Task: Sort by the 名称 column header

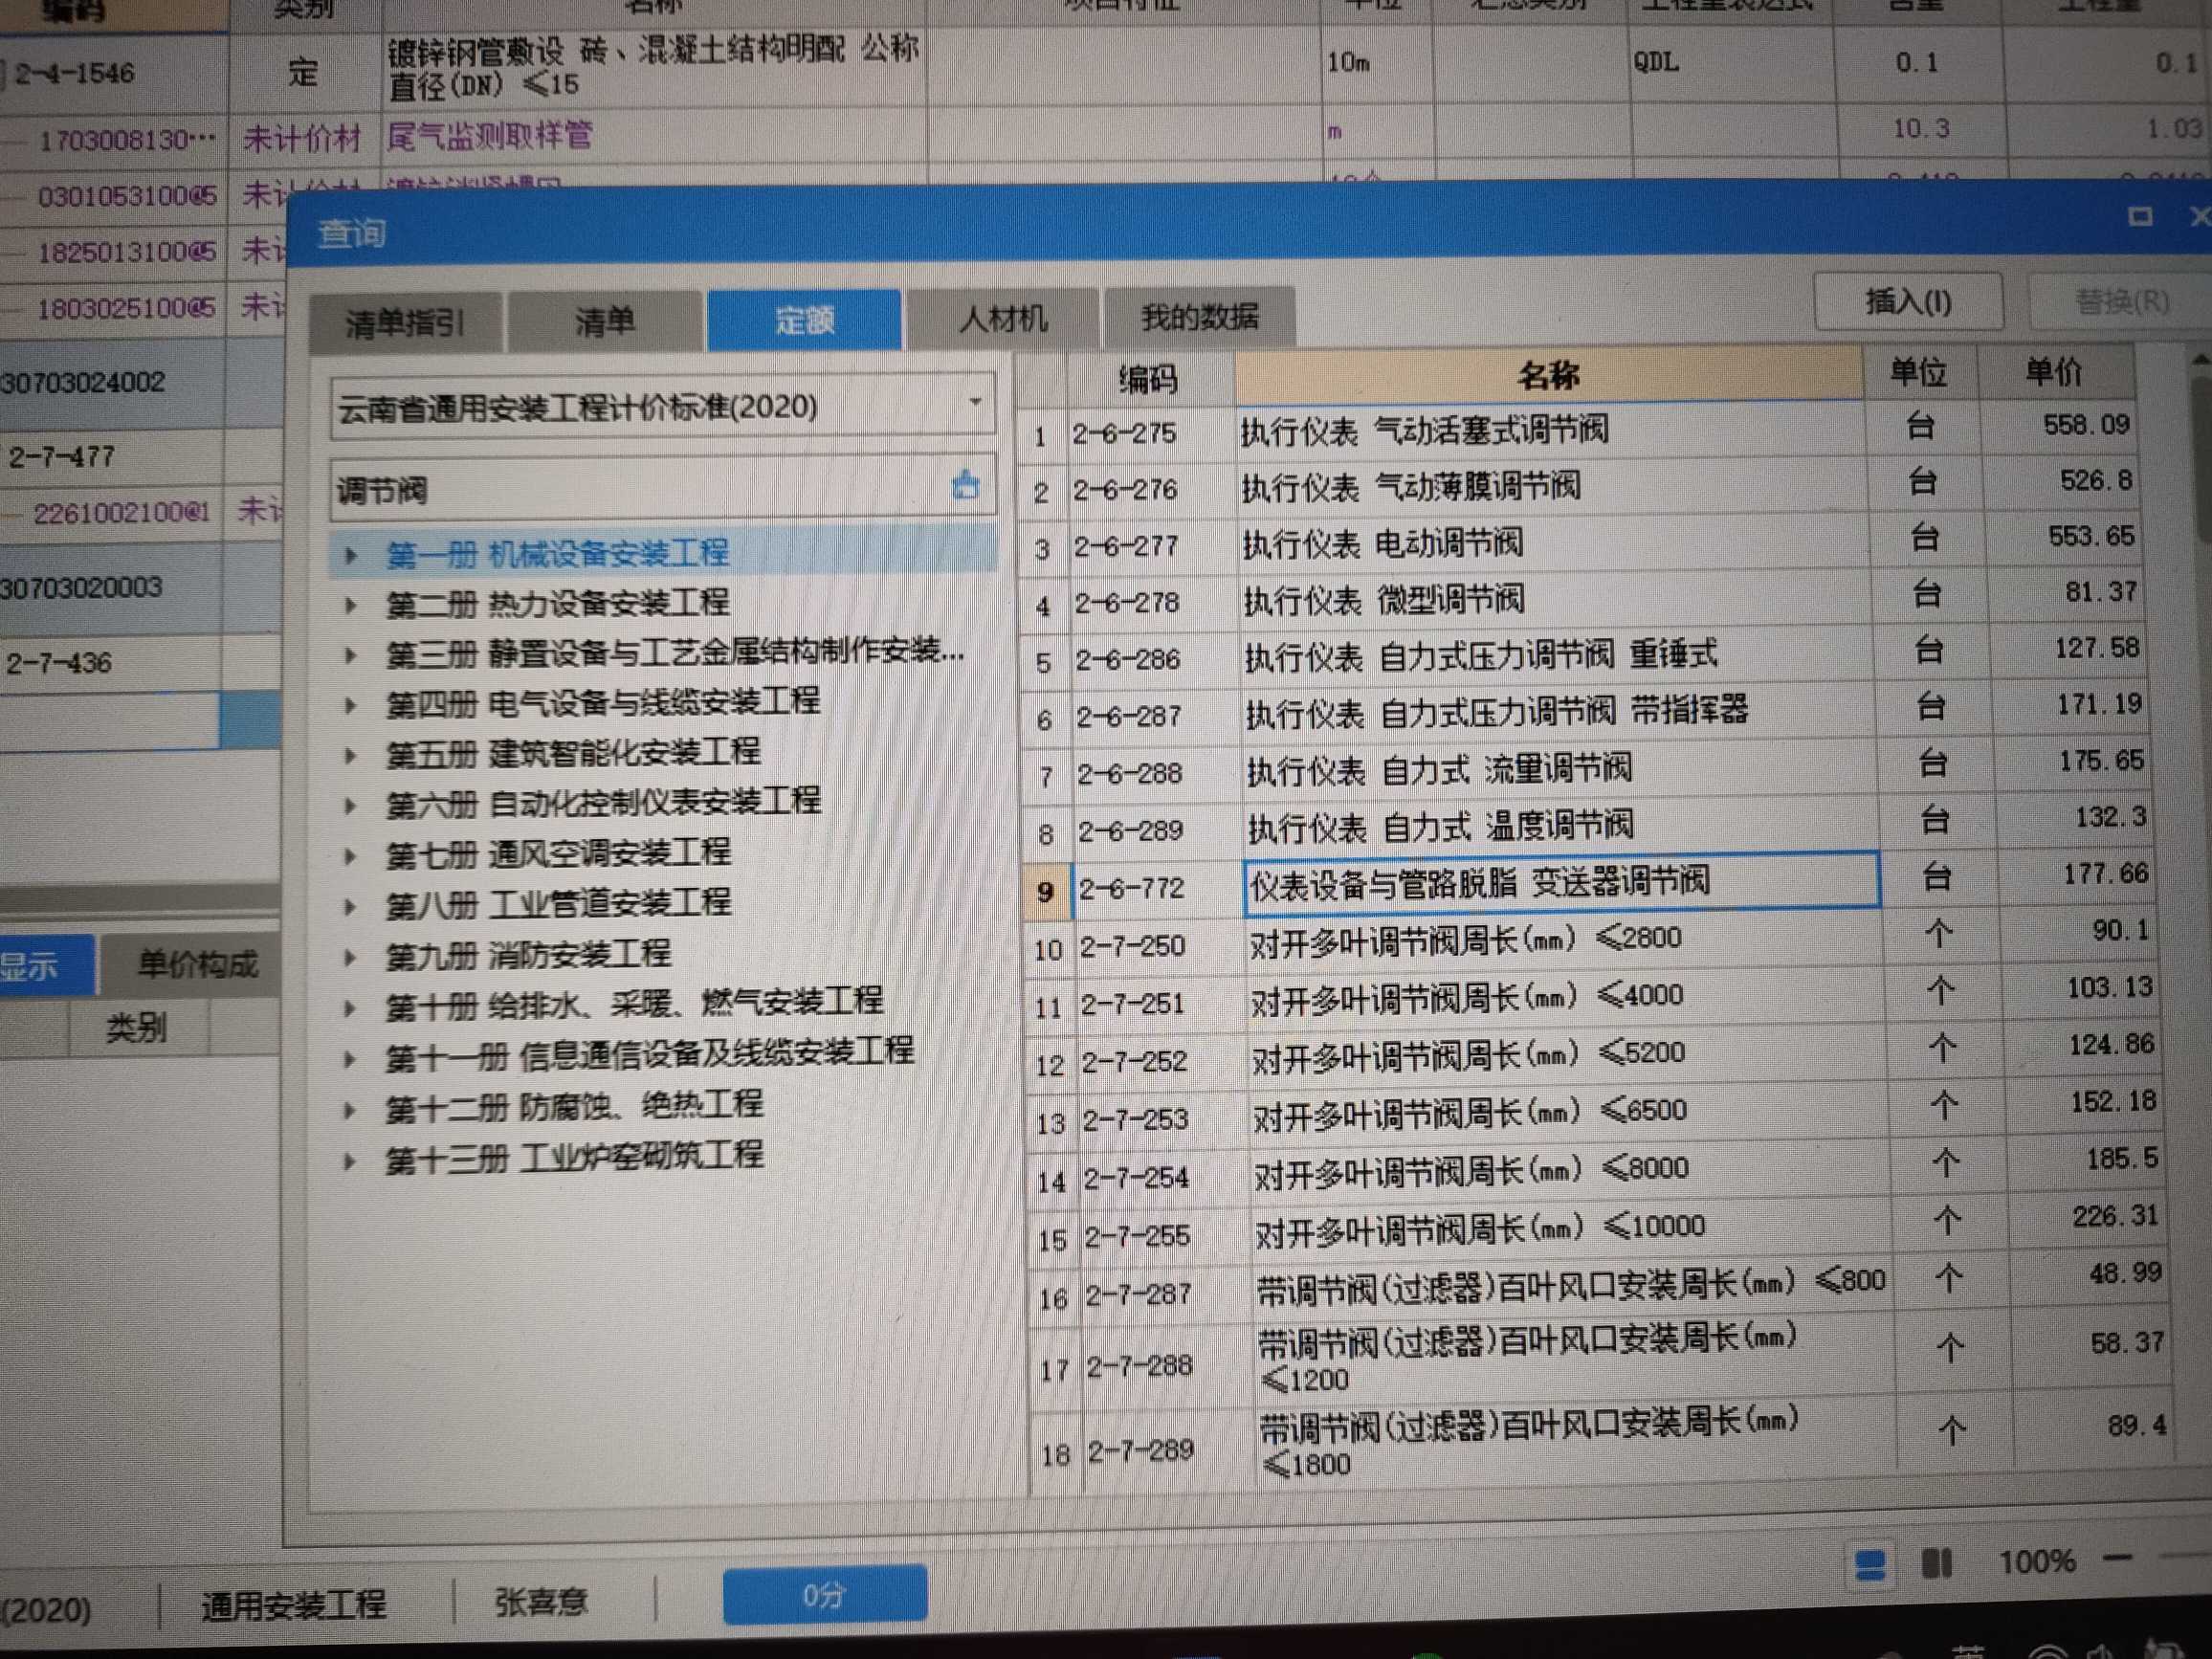Action: click(x=1549, y=375)
